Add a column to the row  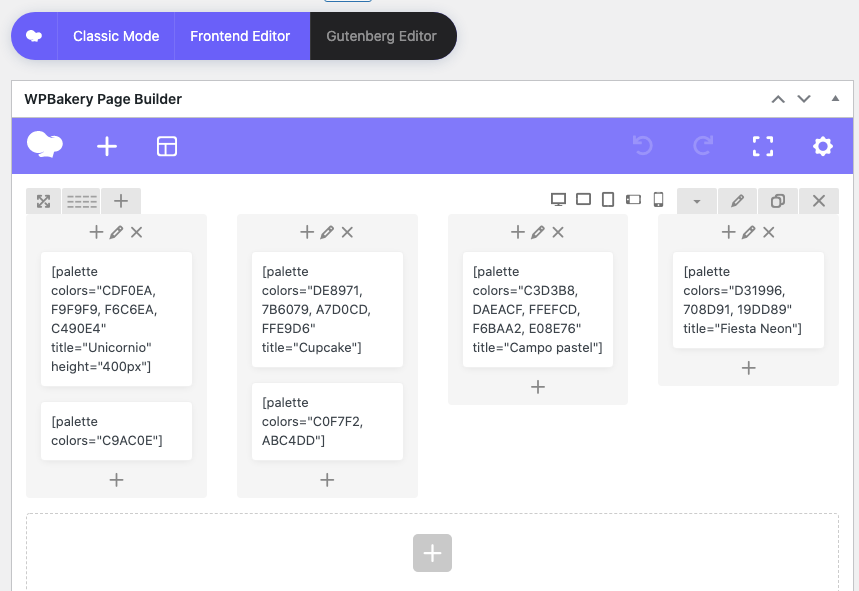coord(121,201)
